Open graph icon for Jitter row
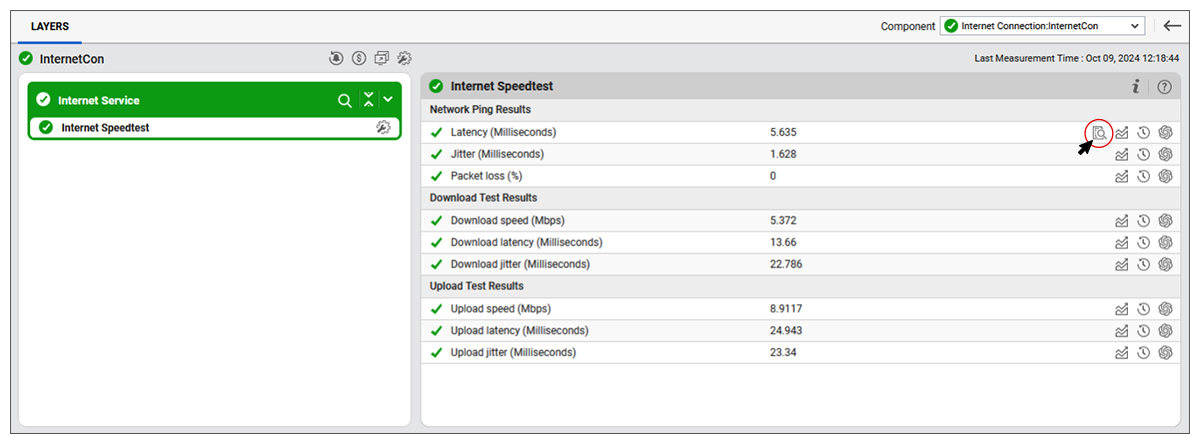This screenshot has height=444, width=1200. point(1122,154)
